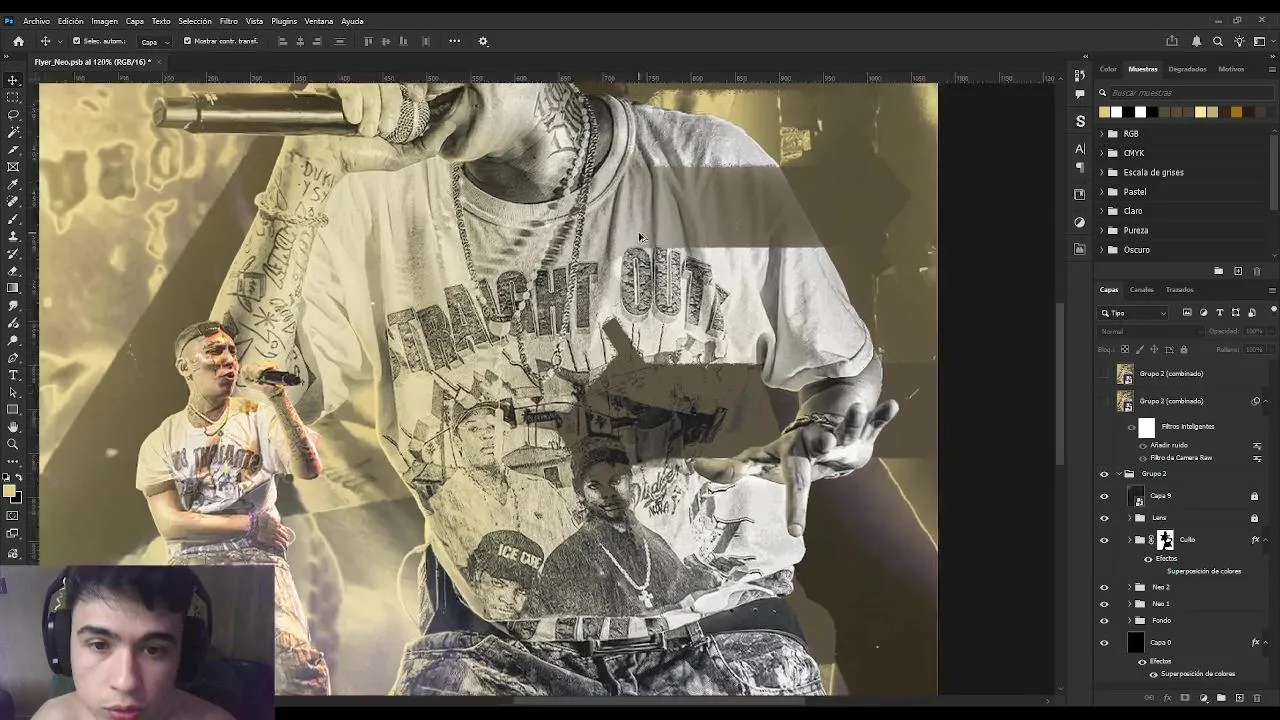Toggle the Selec. autom. checkbox
This screenshot has height=720, width=1280.
coord(77,41)
